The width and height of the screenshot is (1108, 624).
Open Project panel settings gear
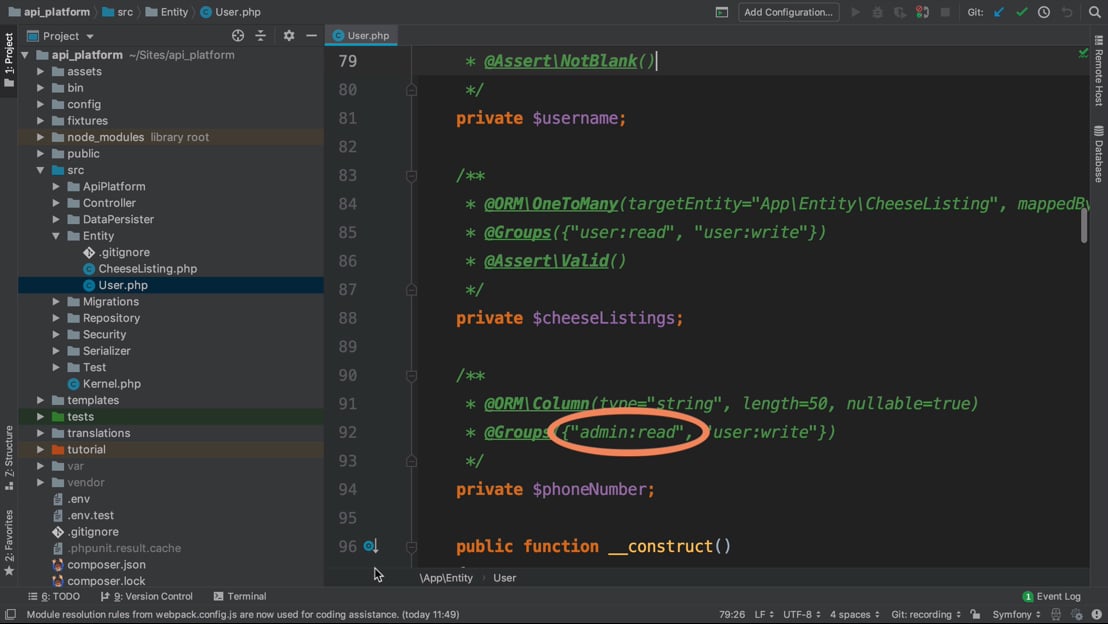[289, 36]
